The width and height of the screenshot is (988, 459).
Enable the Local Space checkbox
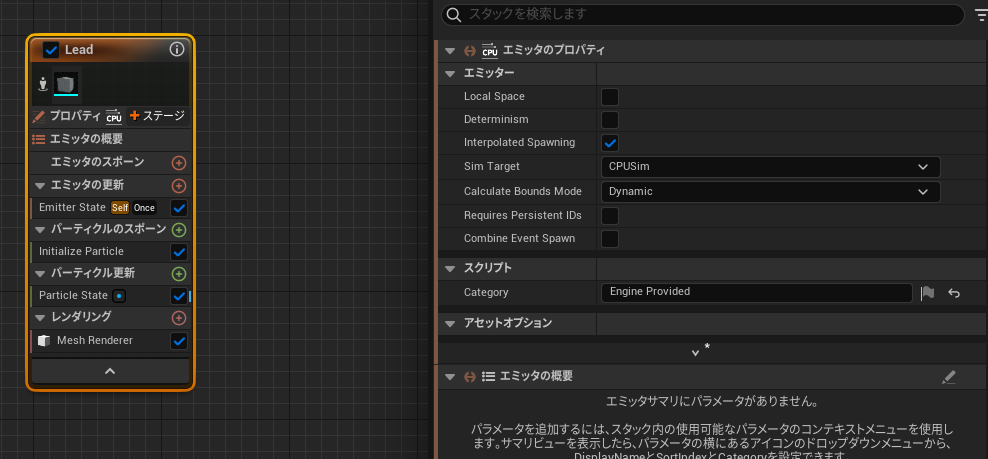[610, 97]
